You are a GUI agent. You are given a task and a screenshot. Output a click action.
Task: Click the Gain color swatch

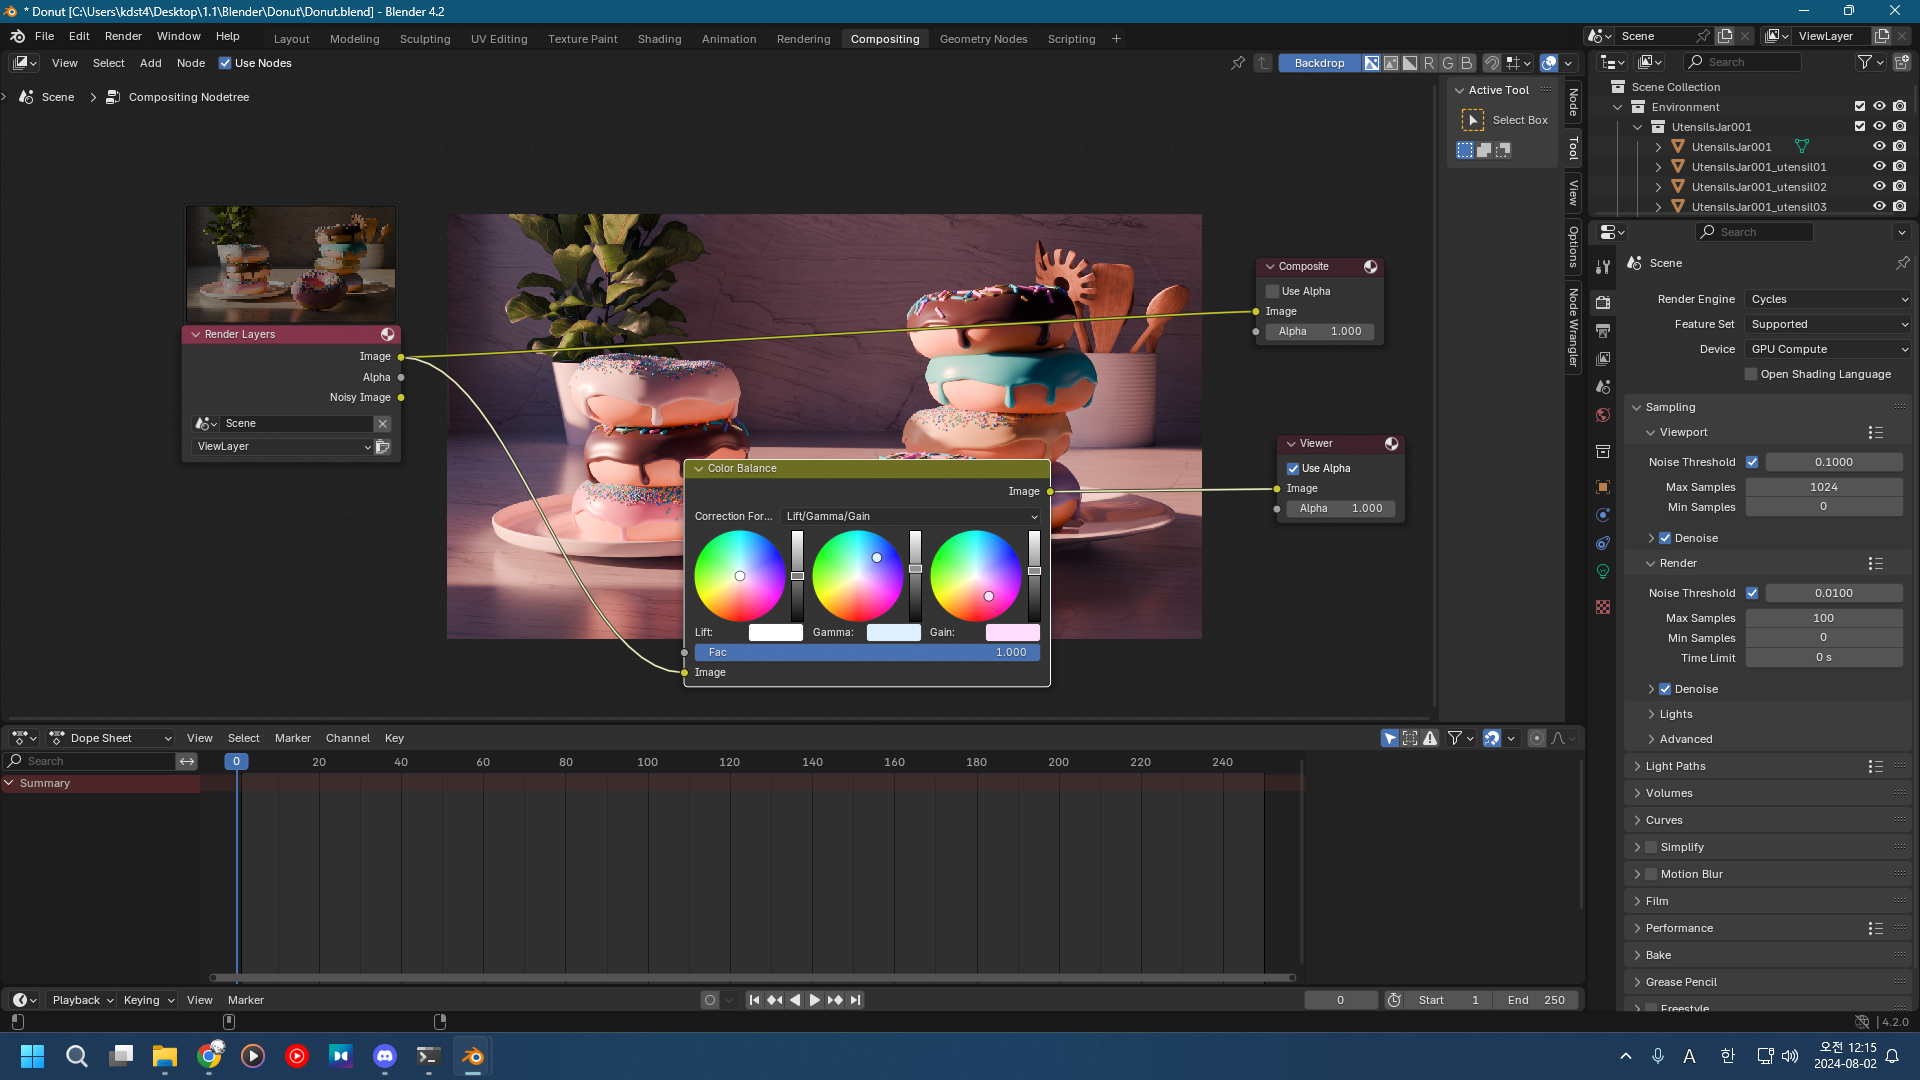click(x=1012, y=632)
